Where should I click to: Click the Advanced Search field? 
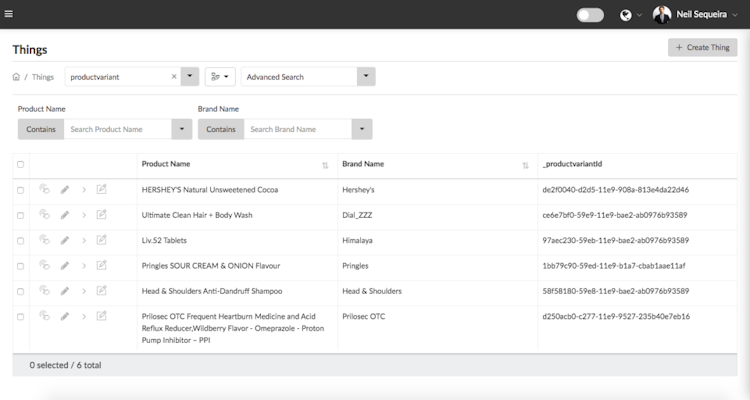pyautogui.click(x=299, y=77)
